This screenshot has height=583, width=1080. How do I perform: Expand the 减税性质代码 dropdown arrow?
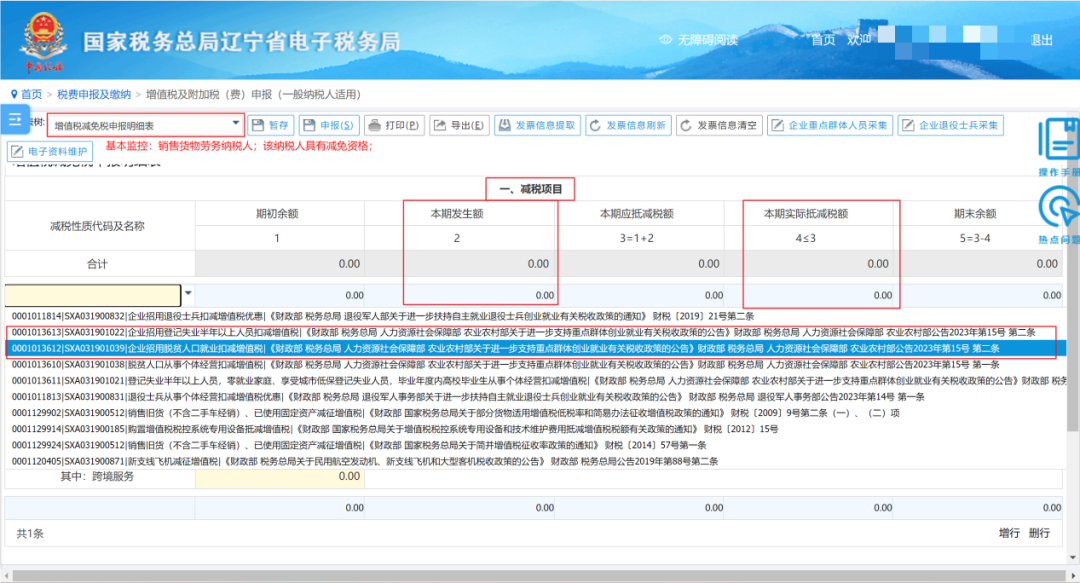coord(188,294)
